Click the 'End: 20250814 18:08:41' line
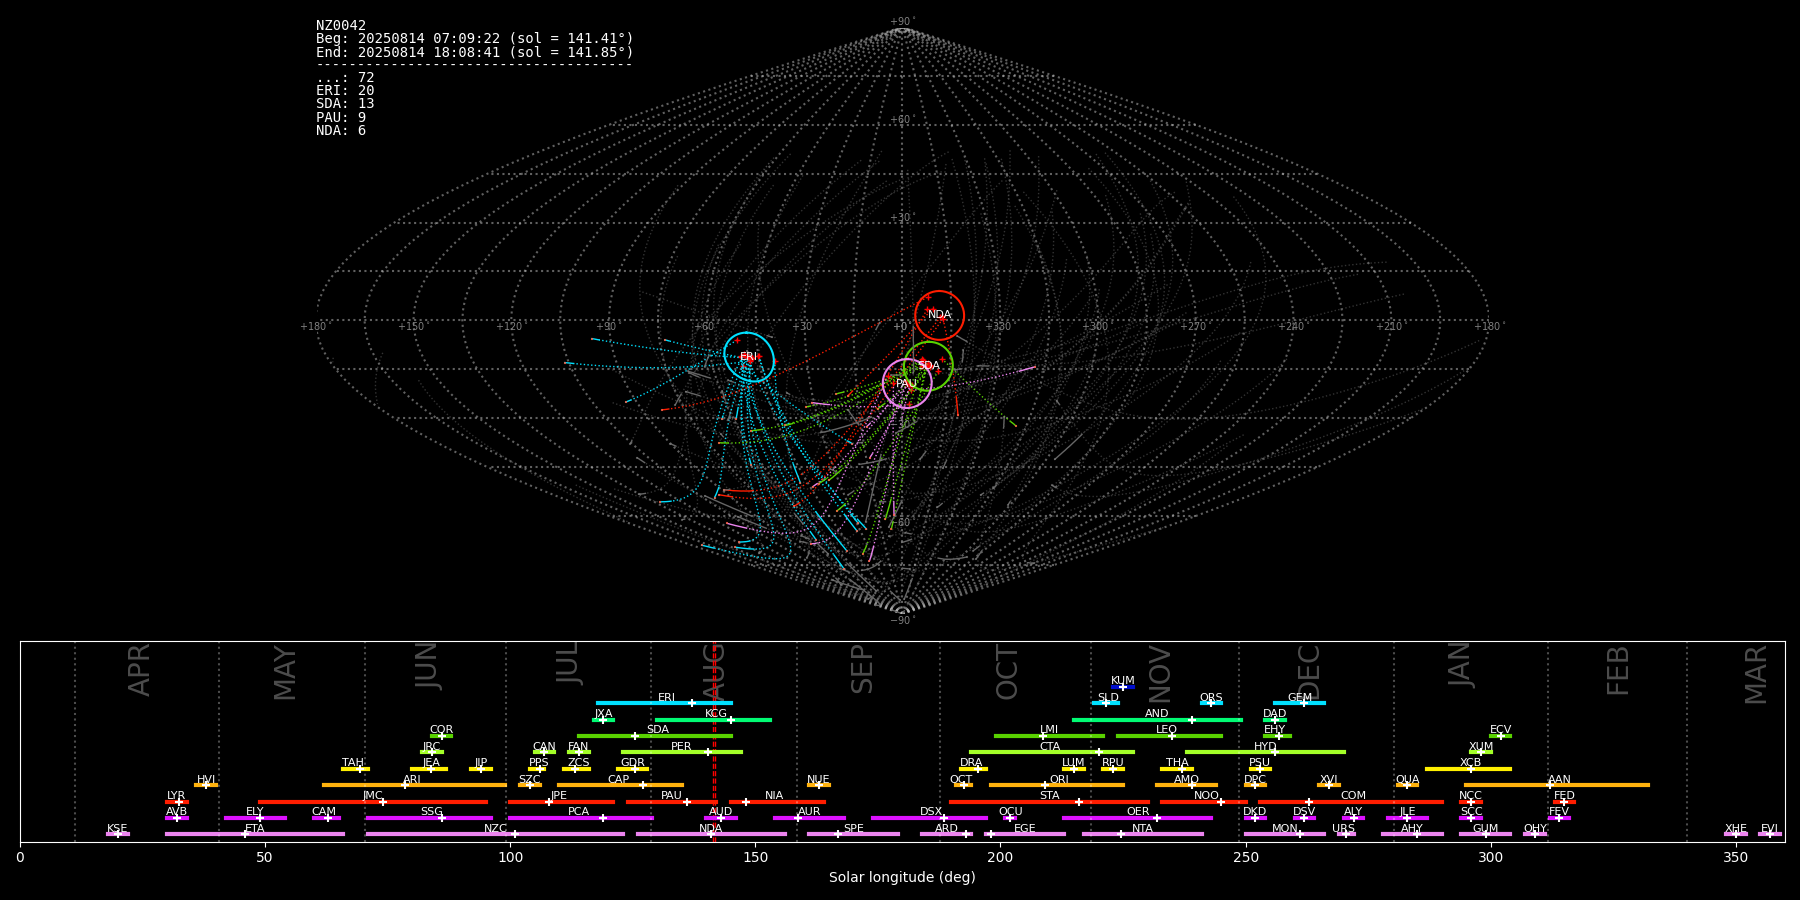The width and height of the screenshot is (1800, 900). (x=475, y=52)
